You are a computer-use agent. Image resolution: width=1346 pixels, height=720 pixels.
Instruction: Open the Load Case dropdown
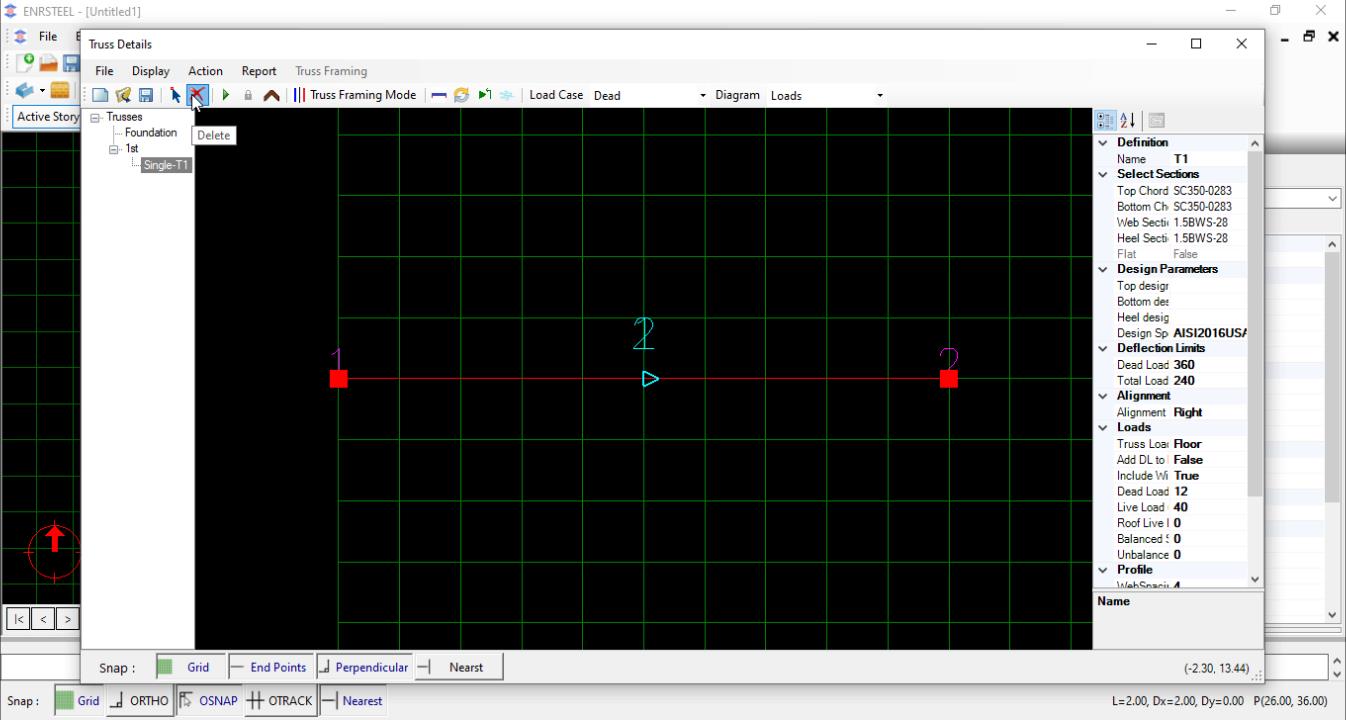[702, 96]
